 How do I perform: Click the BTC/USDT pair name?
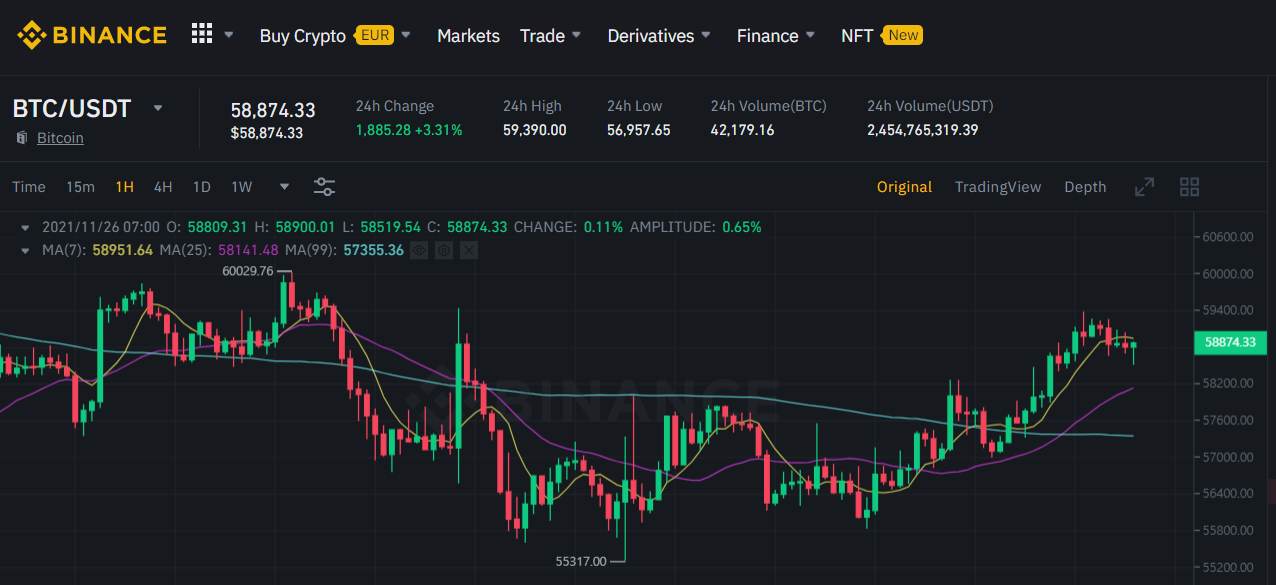(x=72, y=109)
